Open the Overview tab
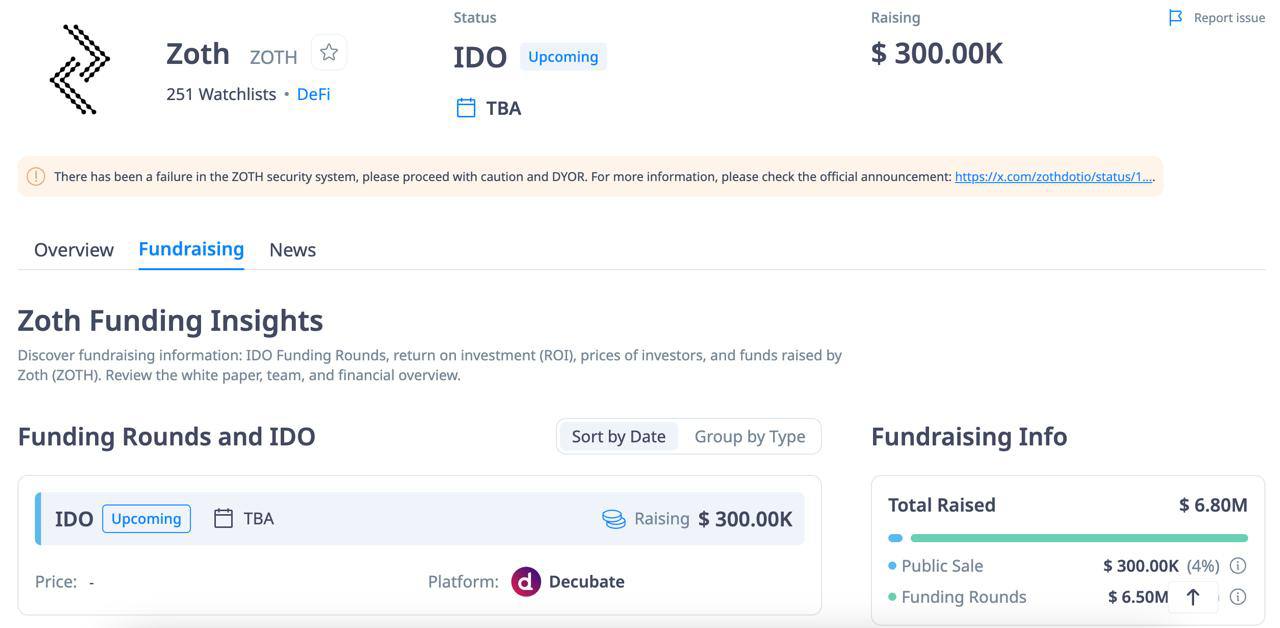The image size is (1280, 628). (74, 250)
